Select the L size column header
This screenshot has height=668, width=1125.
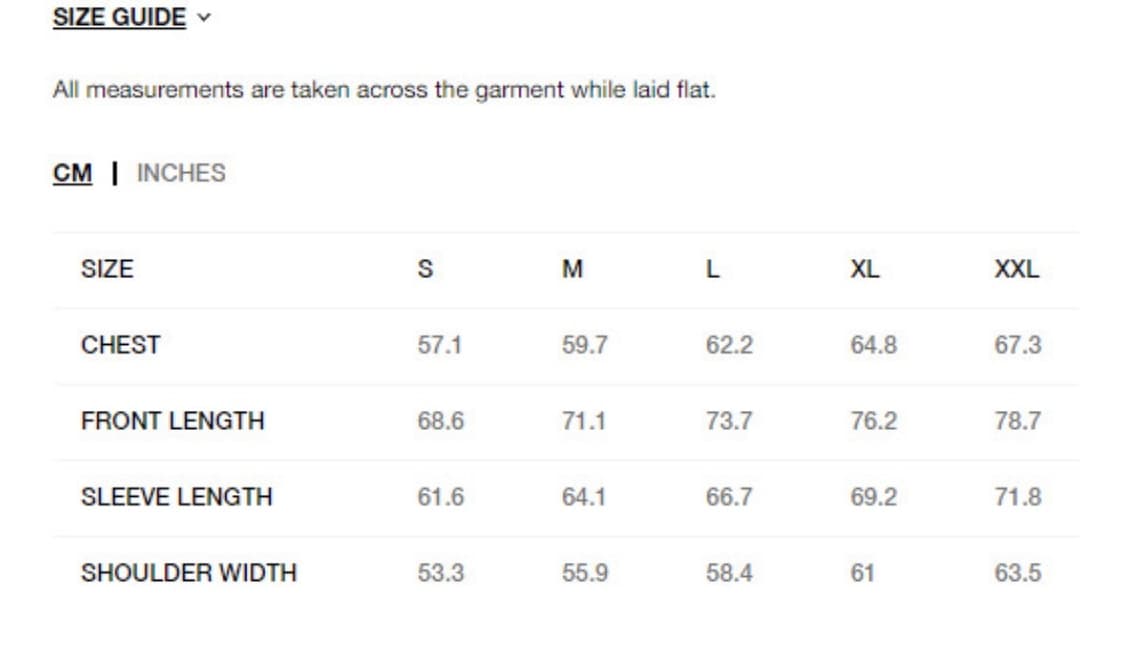tap(712, 269)
